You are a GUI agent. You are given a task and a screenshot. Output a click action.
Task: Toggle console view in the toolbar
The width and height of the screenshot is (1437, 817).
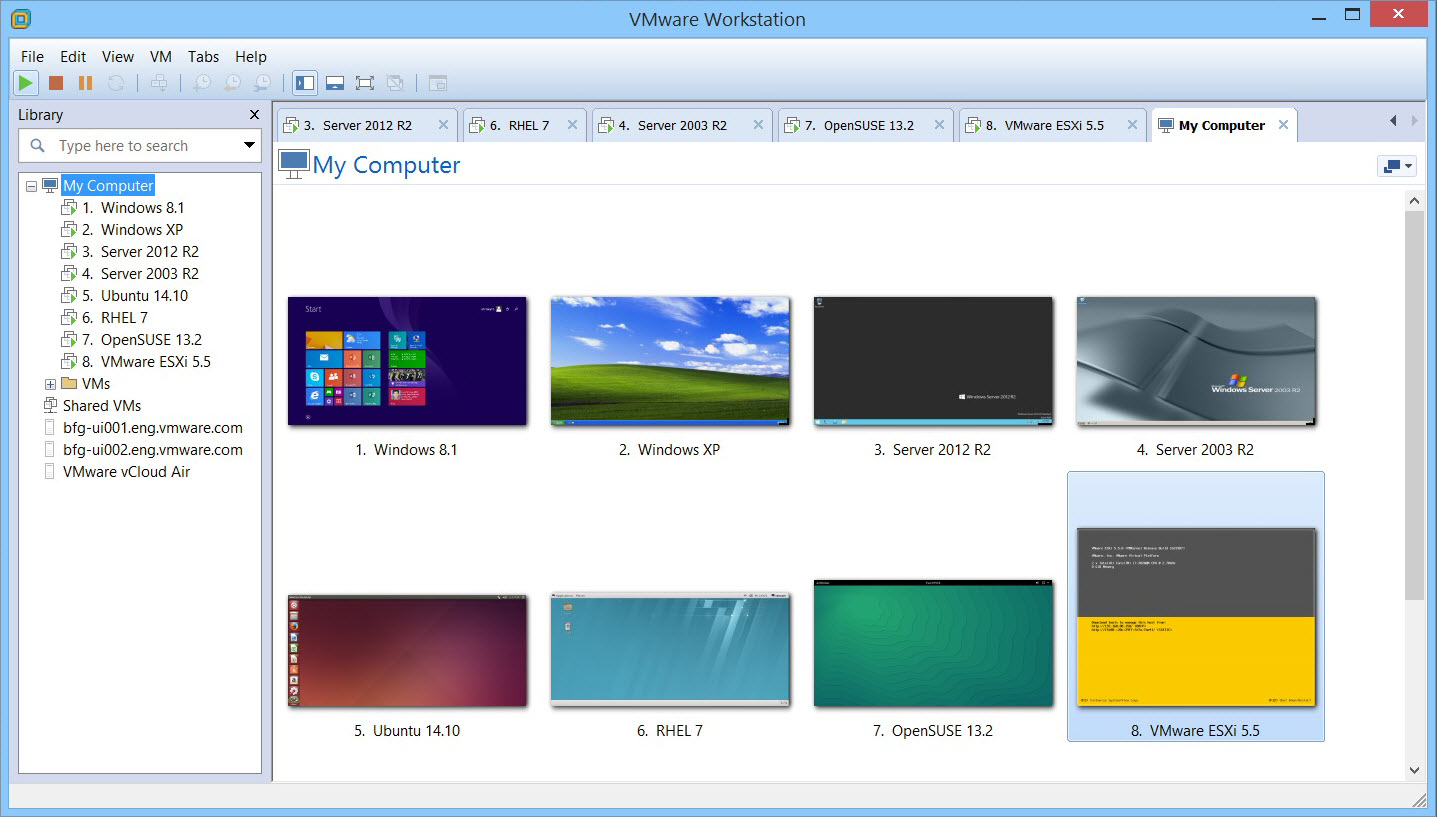pos(437,83)
